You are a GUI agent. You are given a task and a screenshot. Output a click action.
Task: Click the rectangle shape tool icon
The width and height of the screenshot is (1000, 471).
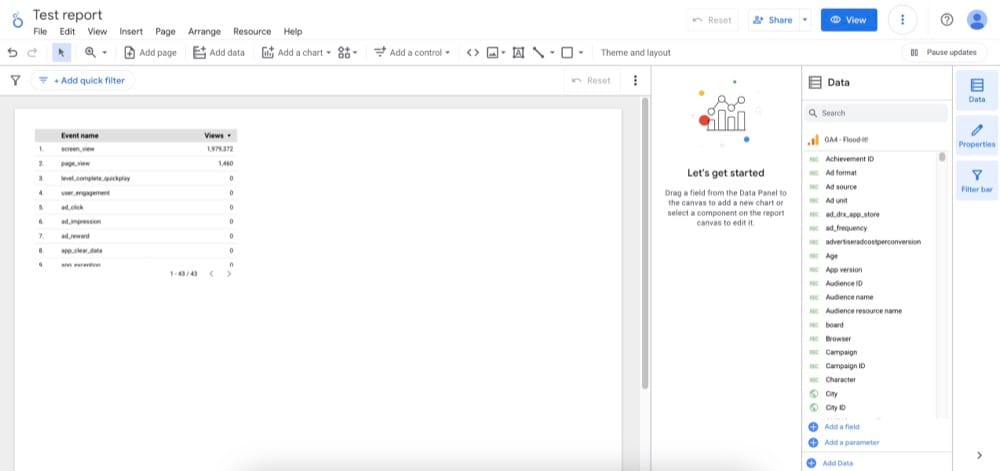coord(567,53)
